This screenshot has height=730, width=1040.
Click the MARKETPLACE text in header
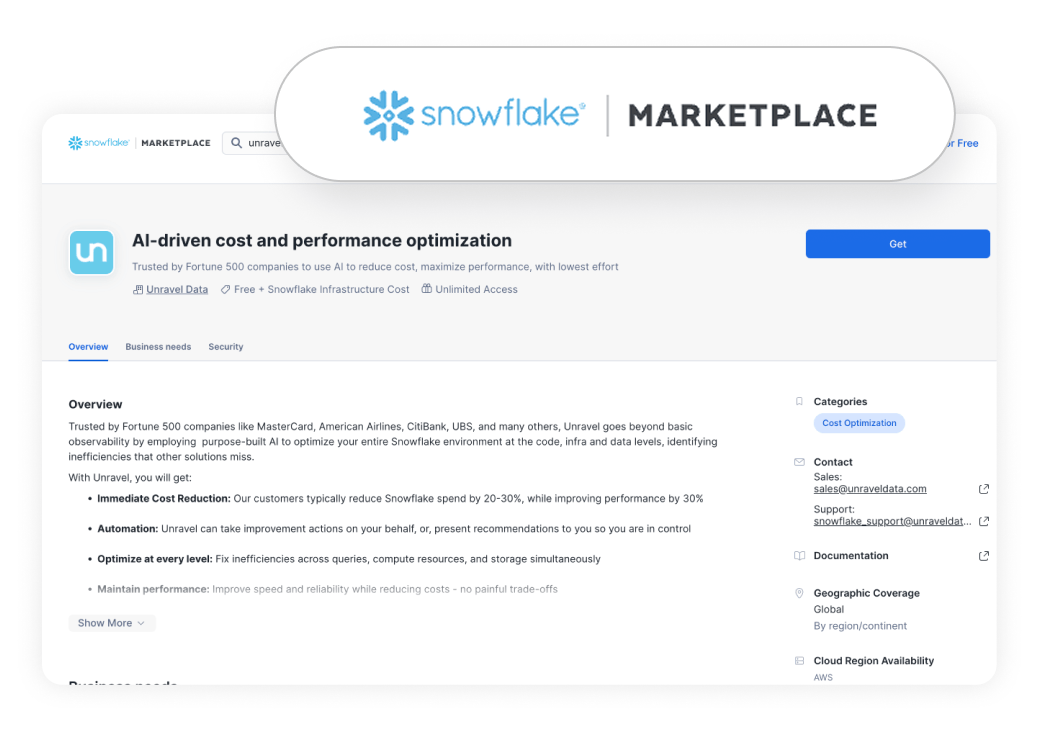click(x=176, y=143)
